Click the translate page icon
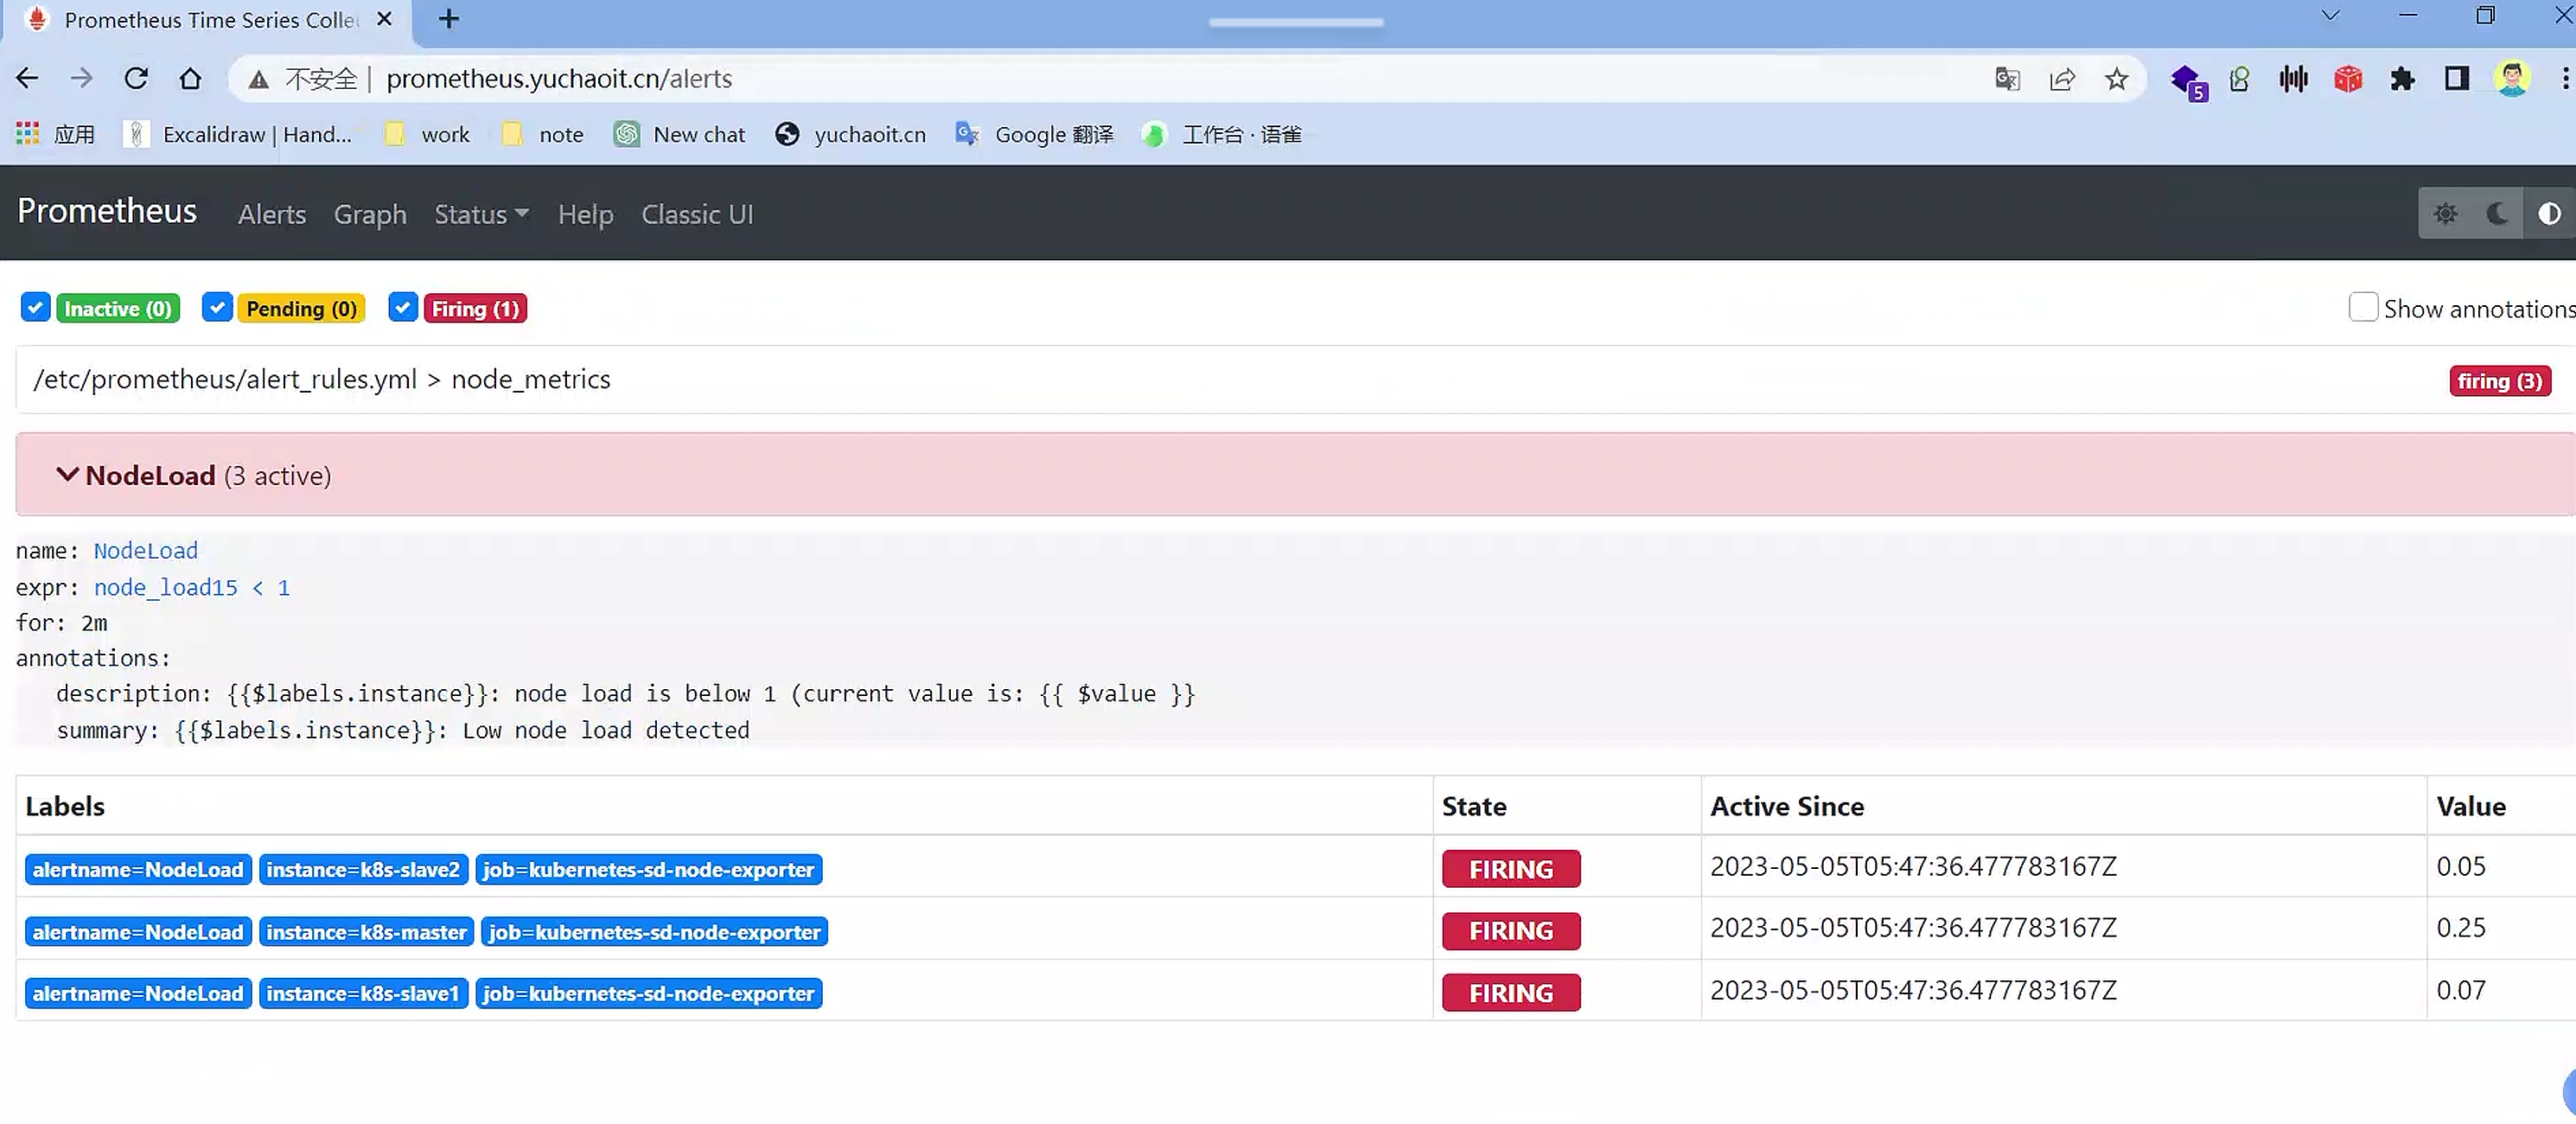Image resolution: width=2576 pixels, height=1124 pixels. (x=2007, y=79)
